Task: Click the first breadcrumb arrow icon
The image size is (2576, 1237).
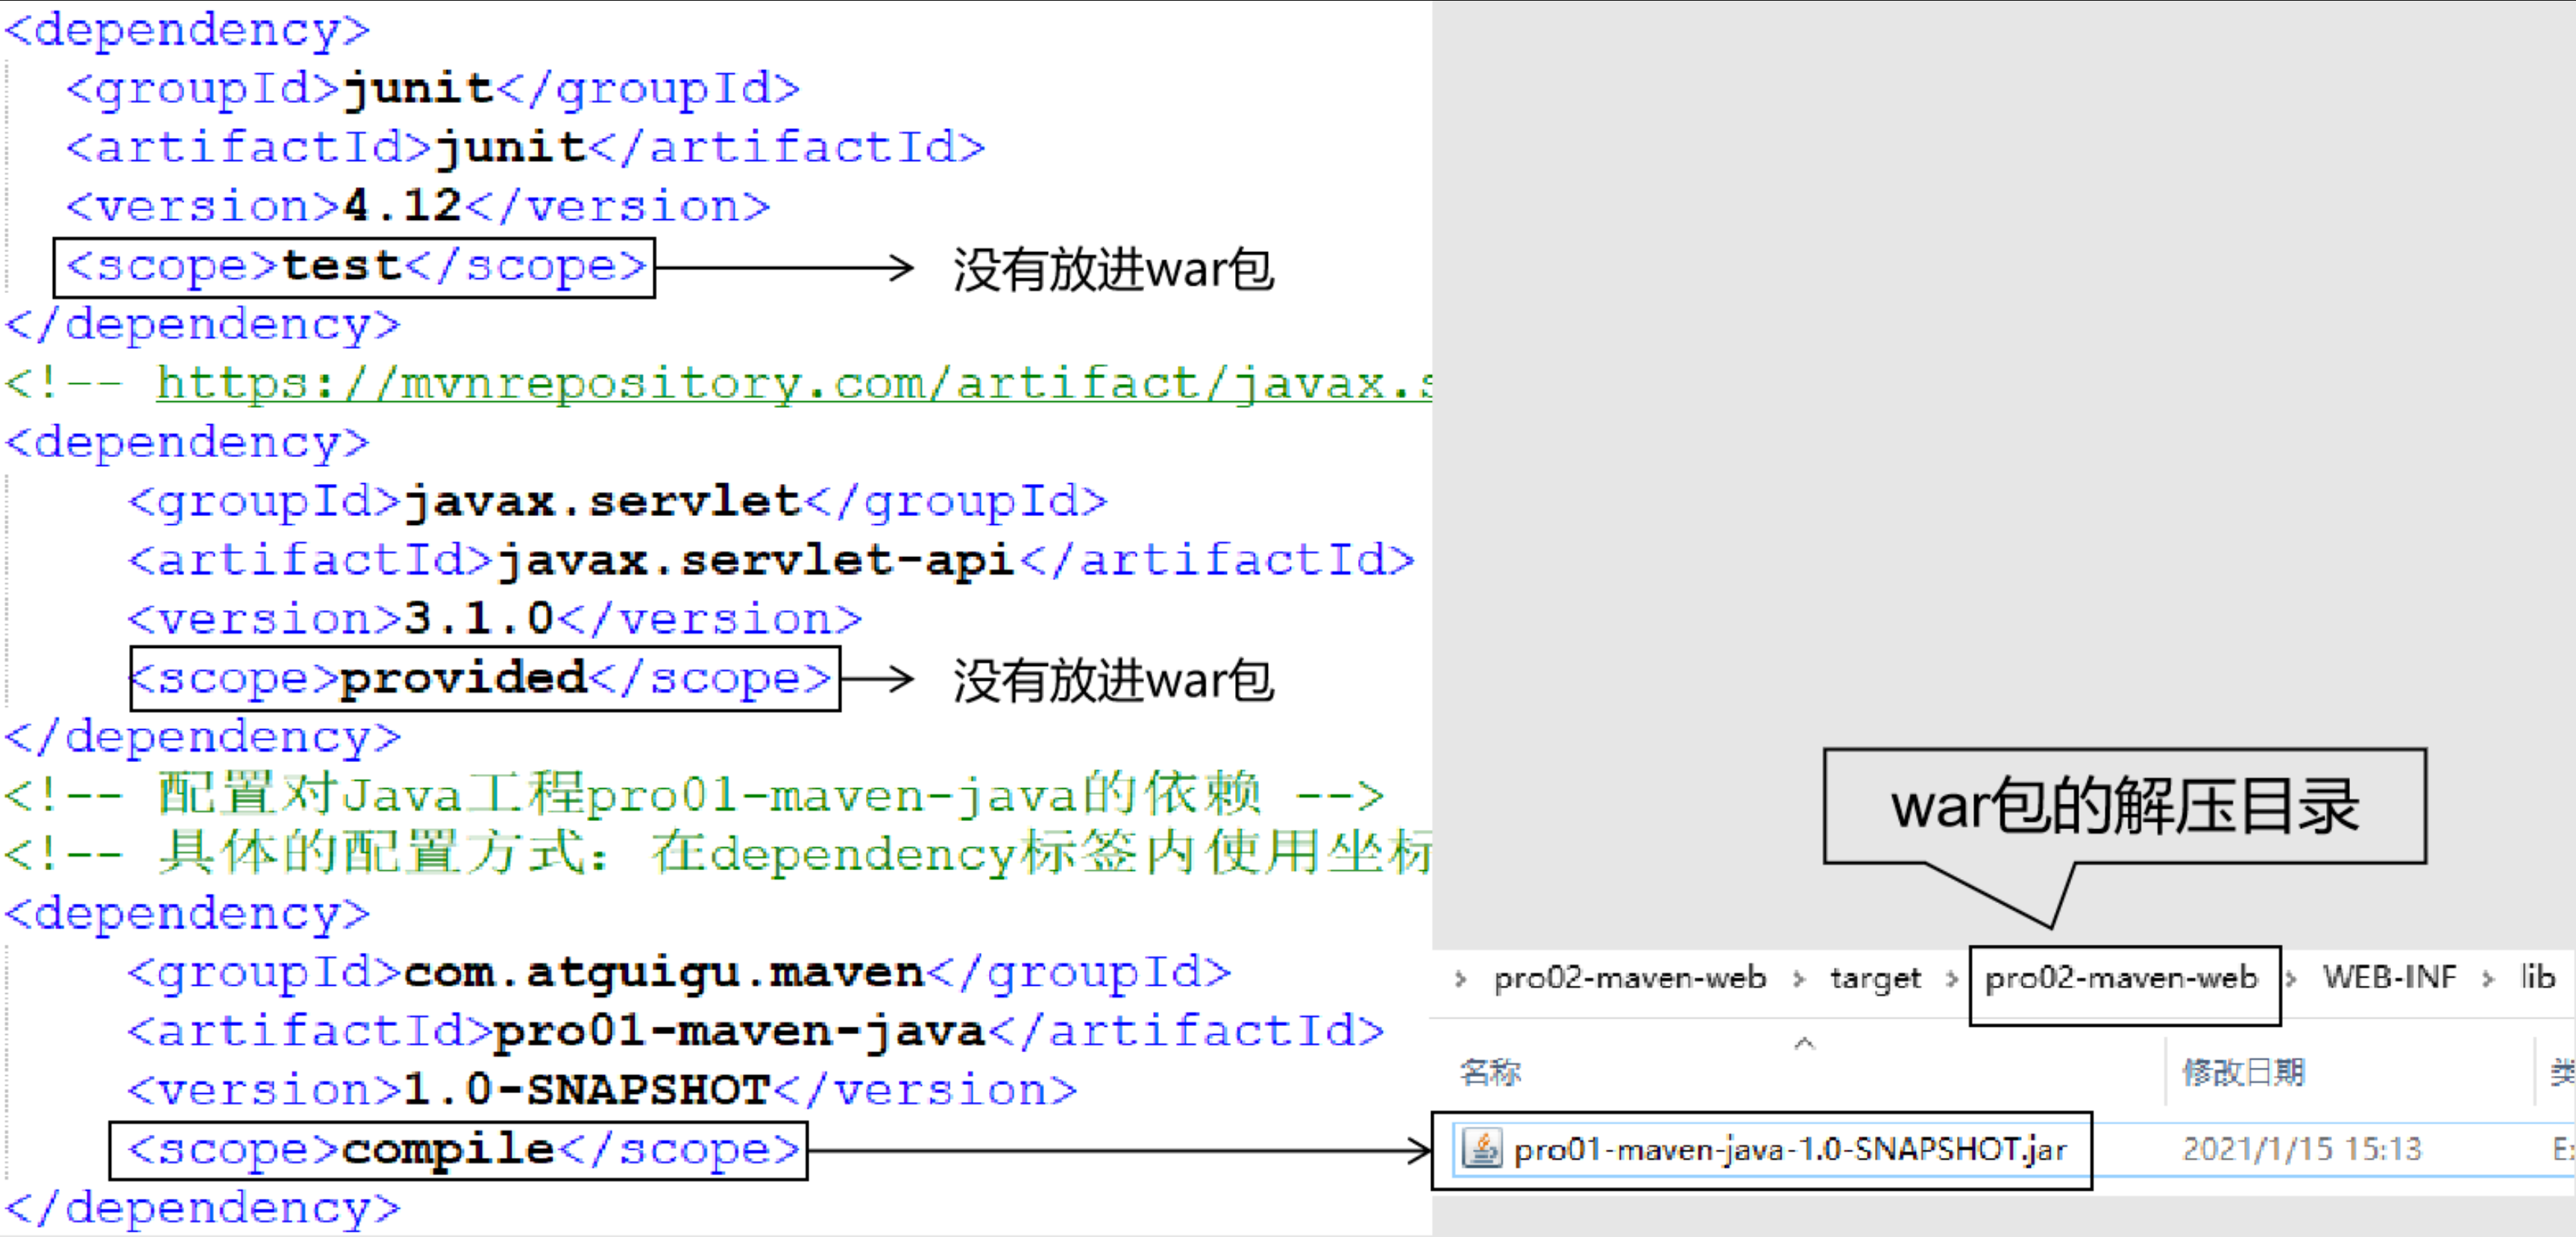Action: click(1460, 978)
